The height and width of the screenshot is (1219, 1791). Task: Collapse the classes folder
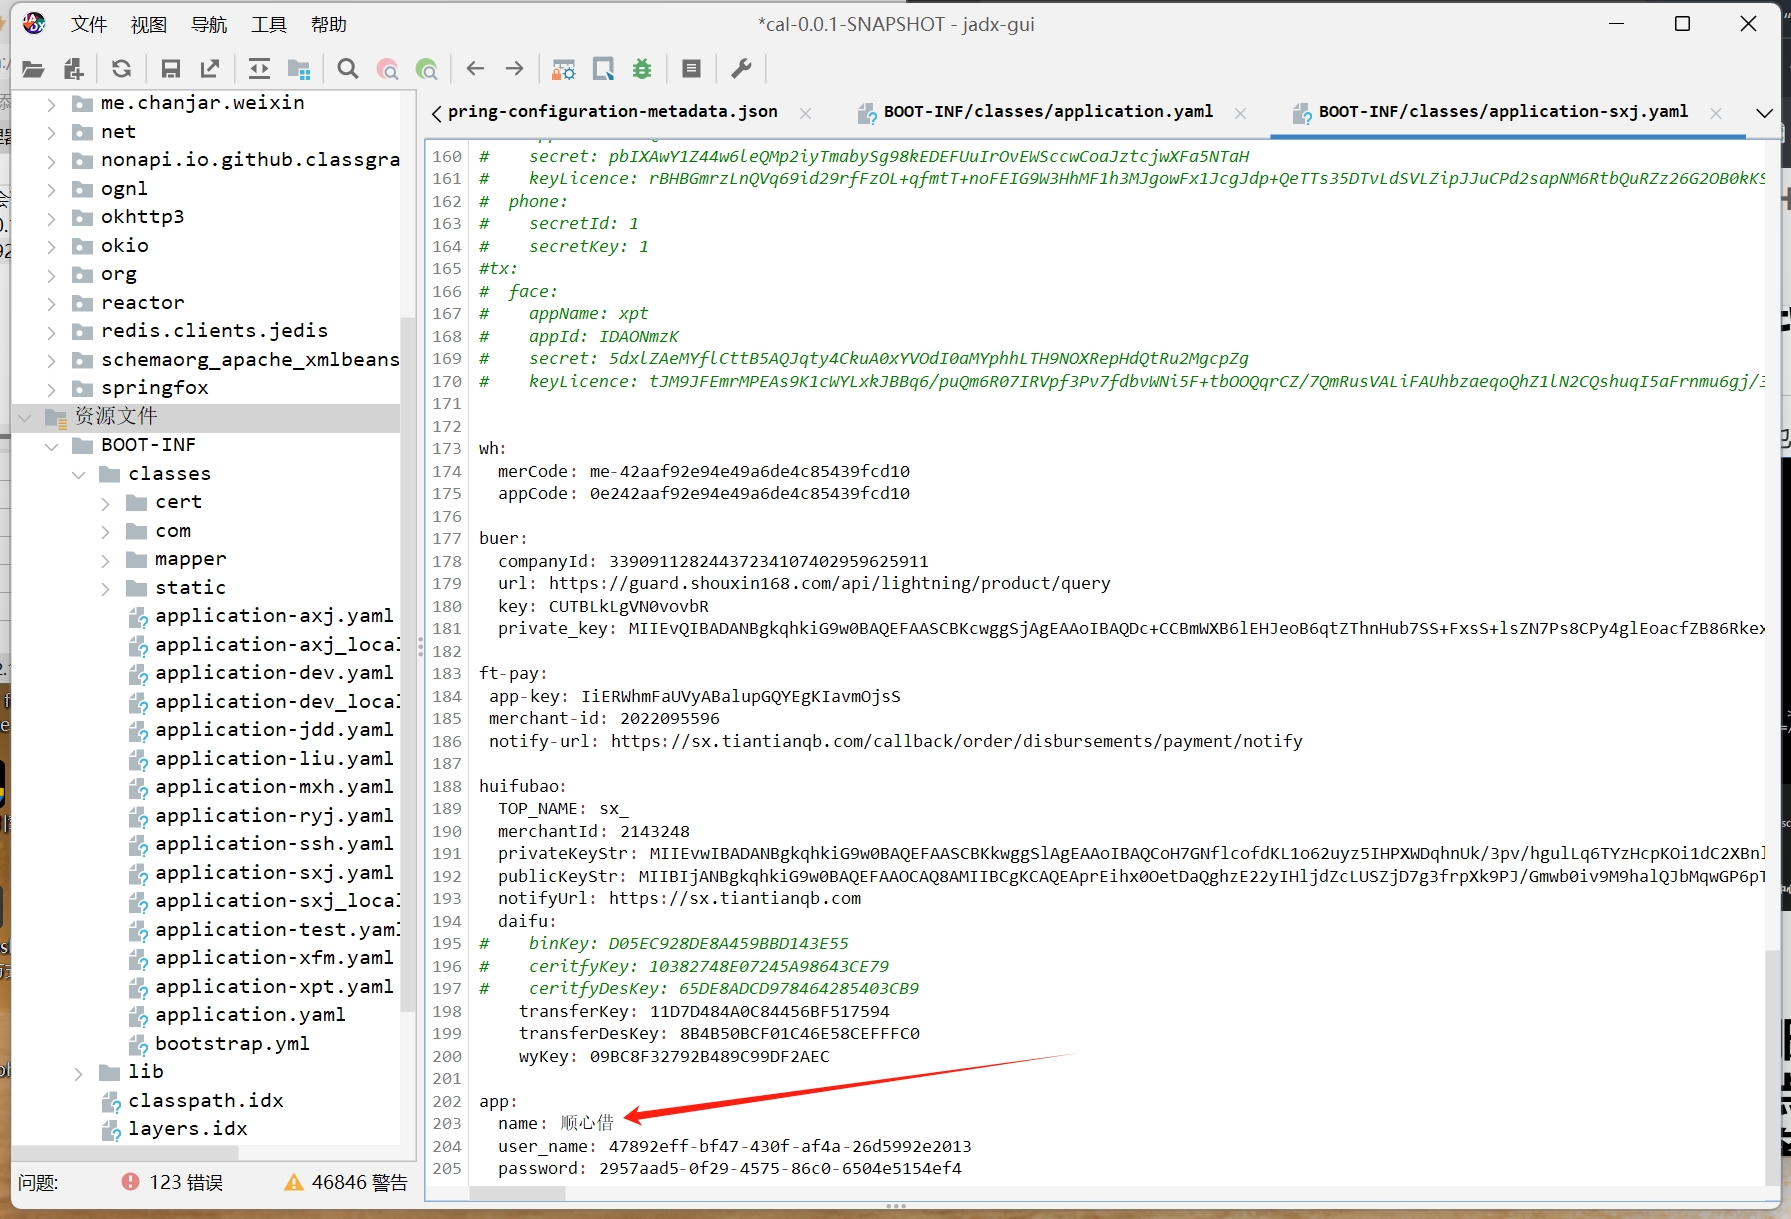click(78, 474)
